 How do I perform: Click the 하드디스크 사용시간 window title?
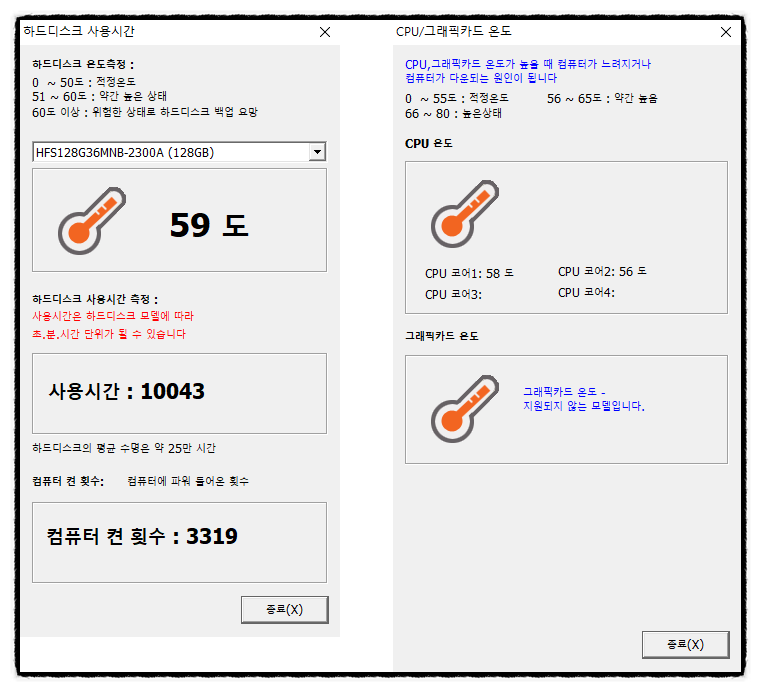pos(79,32)
